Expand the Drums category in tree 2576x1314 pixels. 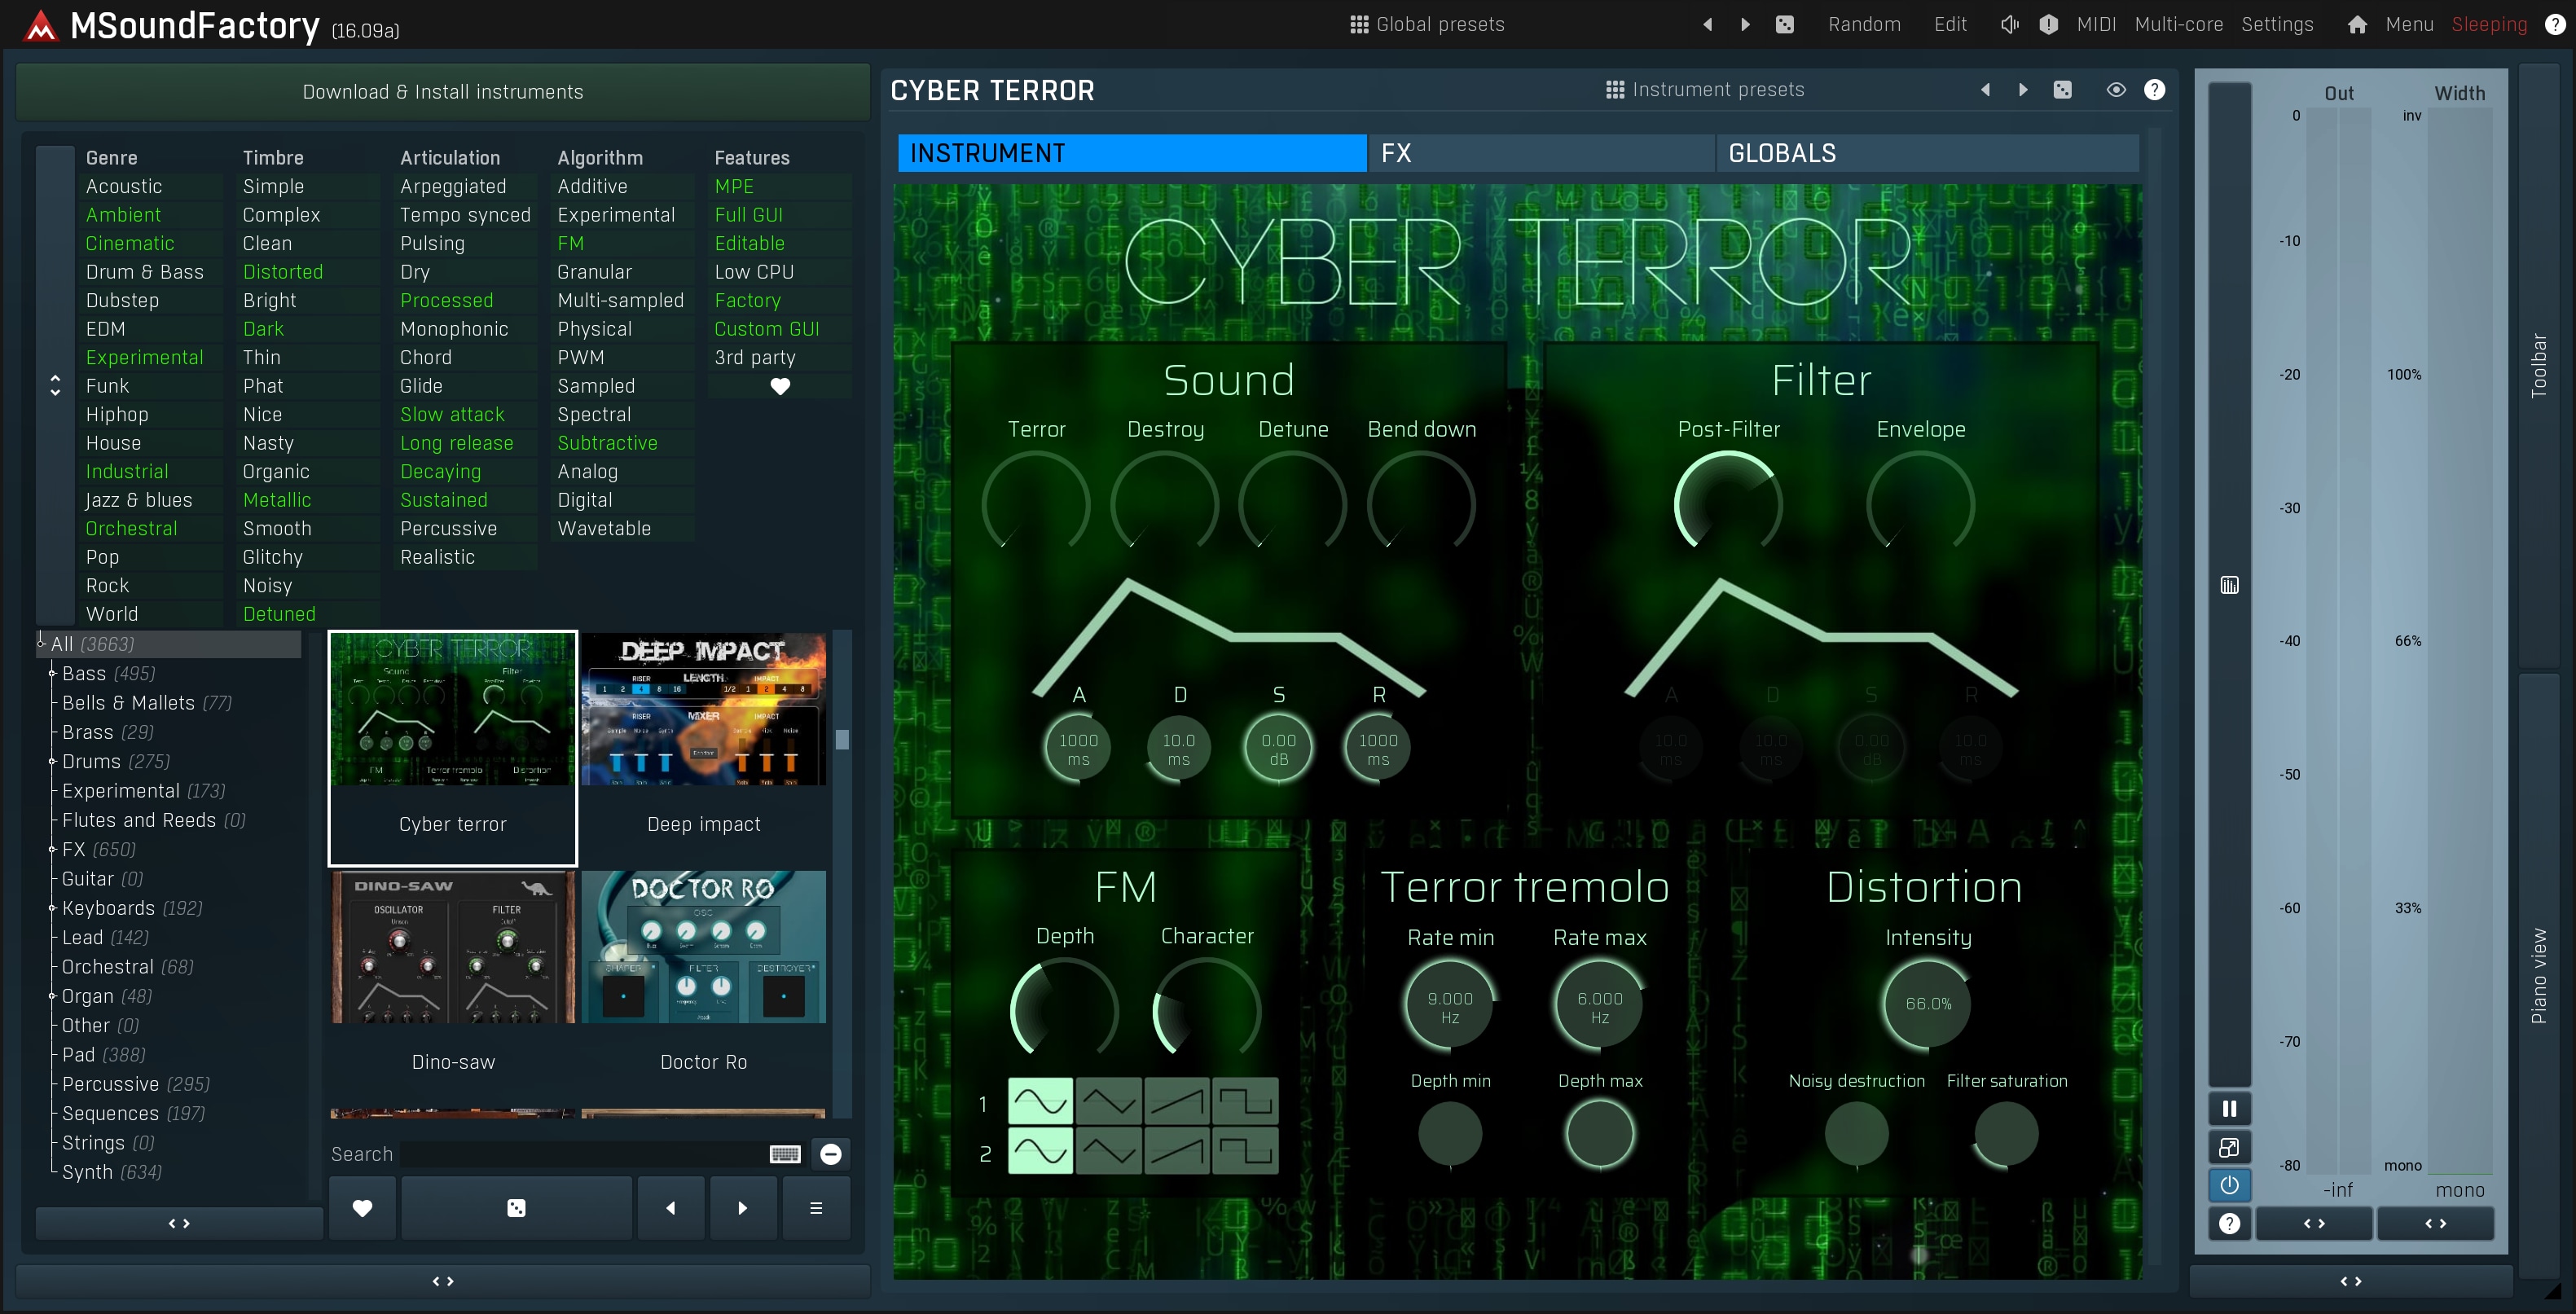[52, 761]
